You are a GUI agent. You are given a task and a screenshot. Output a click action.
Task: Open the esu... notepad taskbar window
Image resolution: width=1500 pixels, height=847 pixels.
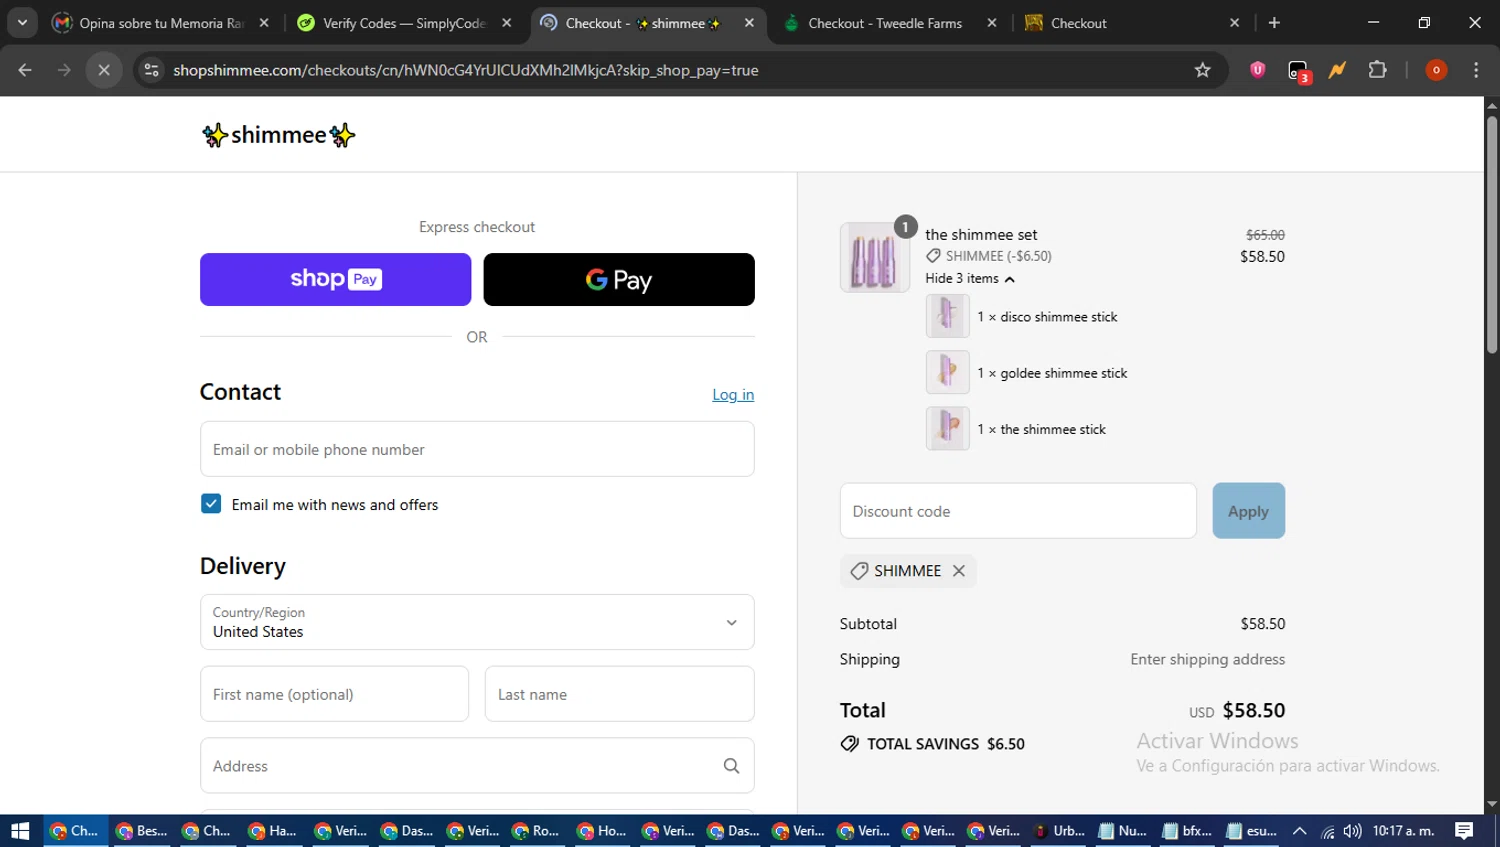click(1252, 831)
